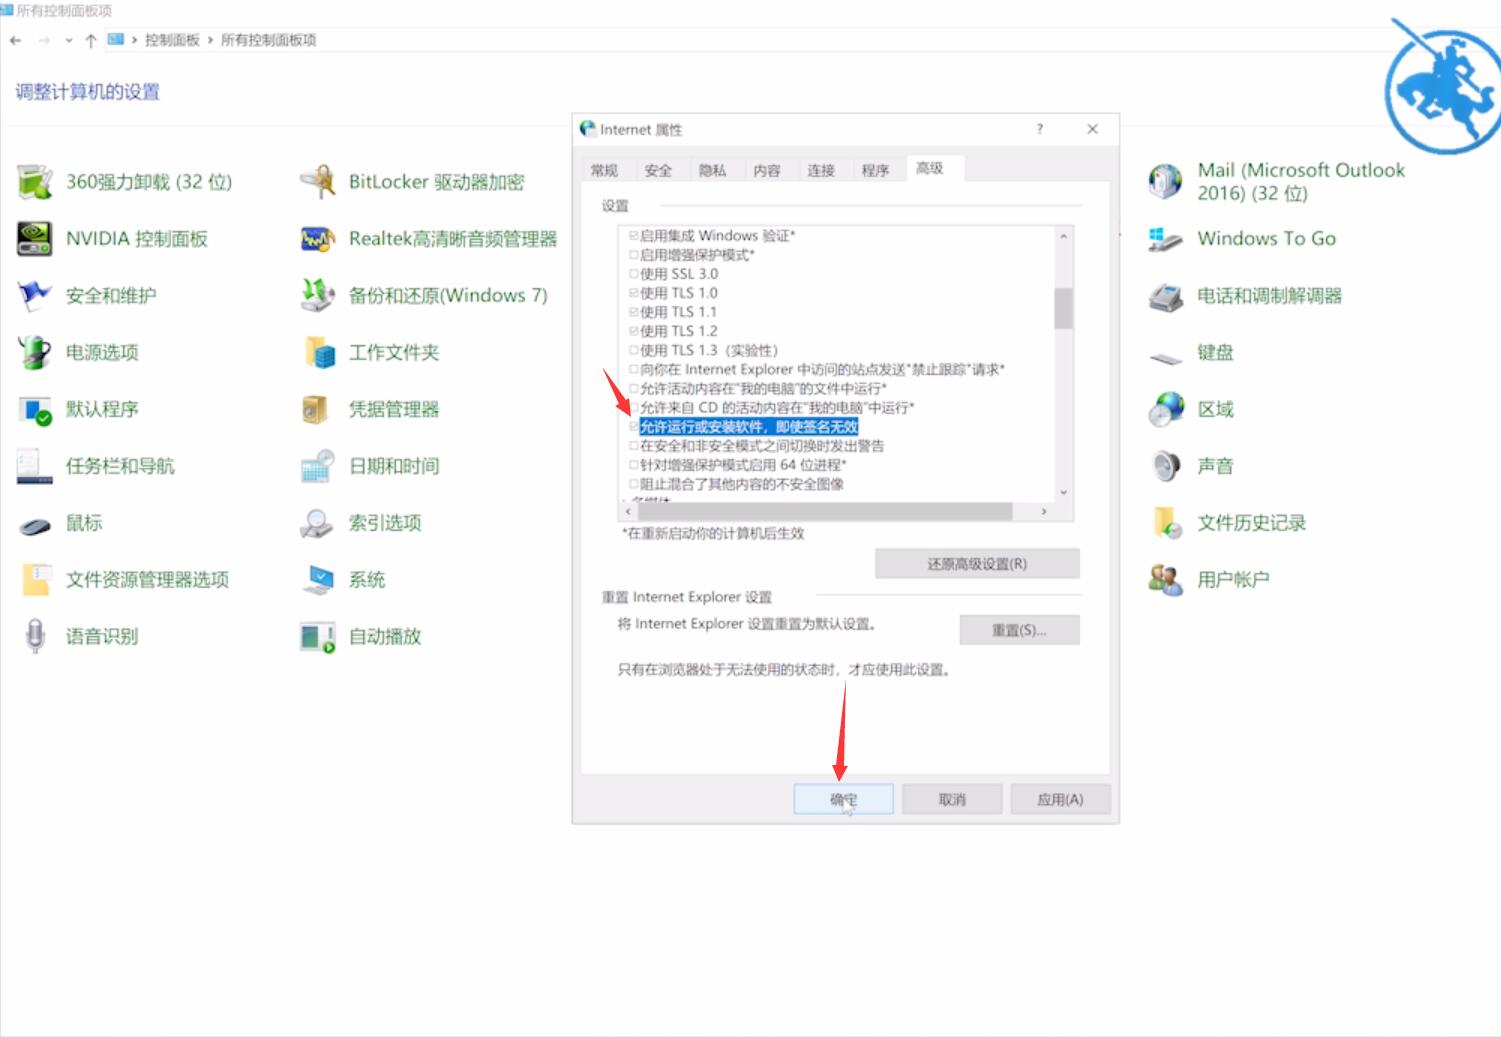
Task: Open Realtek高清晰音频管理器 icon
Action: (x=317, y=239)
